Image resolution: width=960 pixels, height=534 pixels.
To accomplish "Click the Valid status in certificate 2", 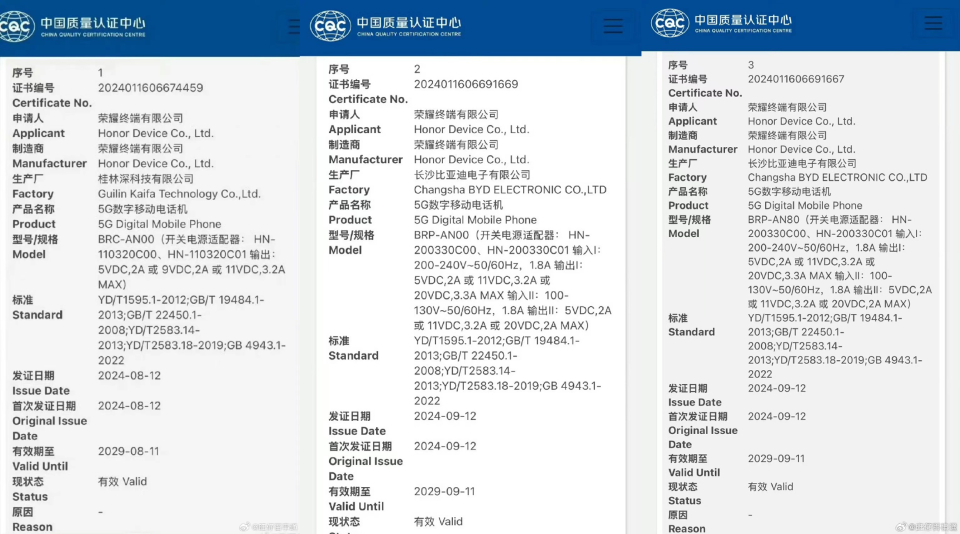I will (438, 522).
